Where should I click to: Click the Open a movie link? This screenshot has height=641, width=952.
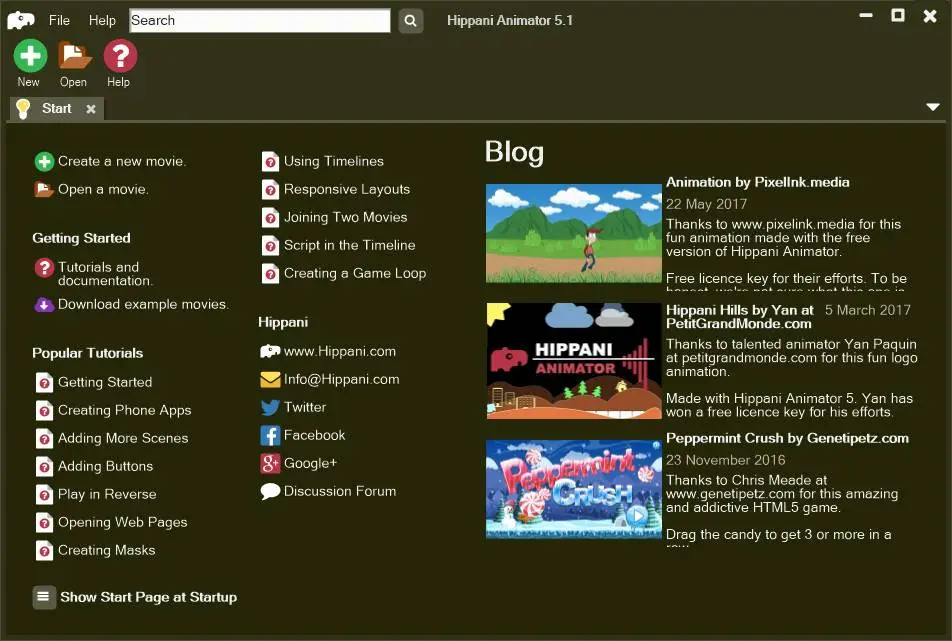pyautogui.click(x=103, y=189)
